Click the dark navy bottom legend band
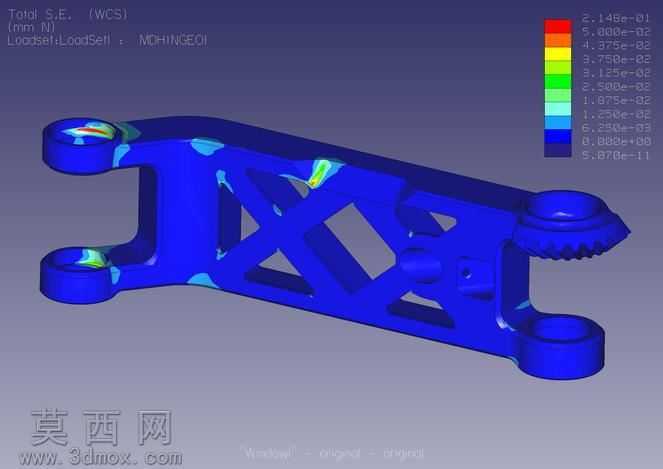The height and width of the screenshot is (469, 663). pos(557,150)
